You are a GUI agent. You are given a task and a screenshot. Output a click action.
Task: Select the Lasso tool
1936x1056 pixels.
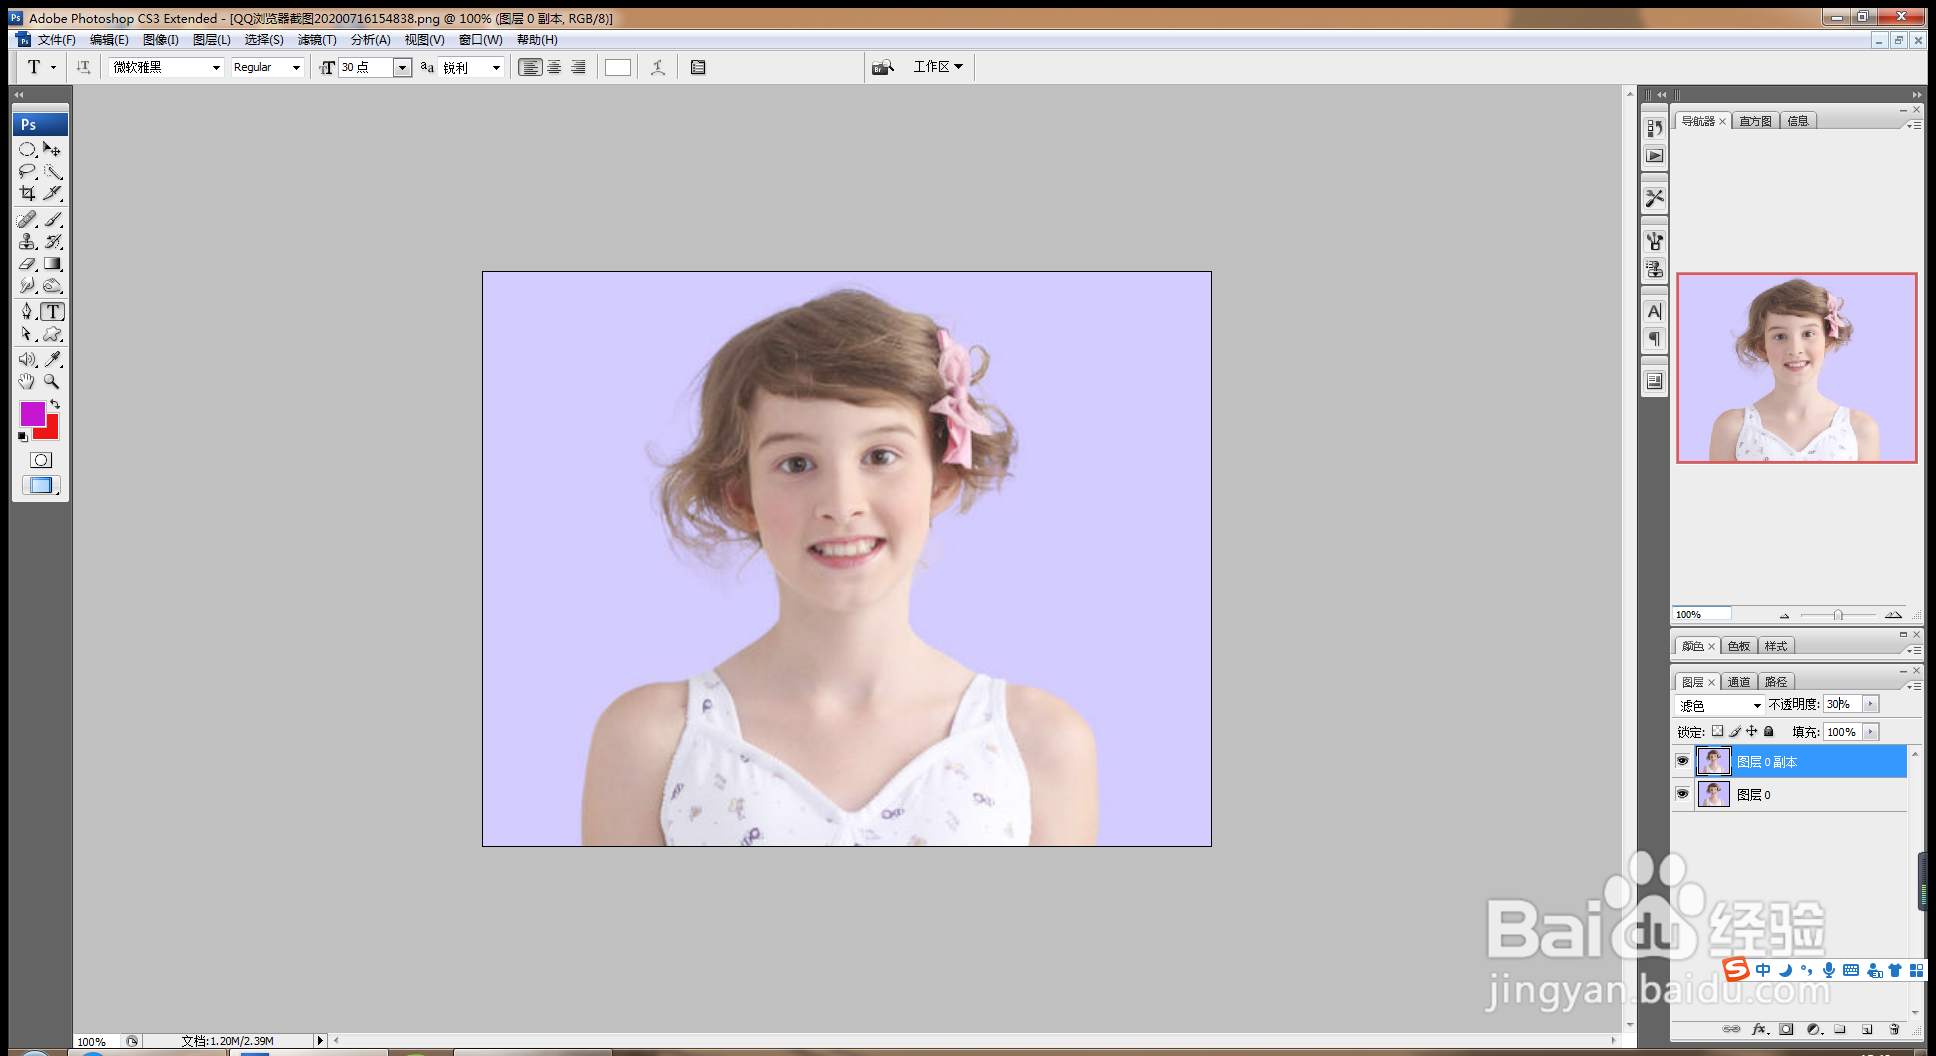point(27,172)
